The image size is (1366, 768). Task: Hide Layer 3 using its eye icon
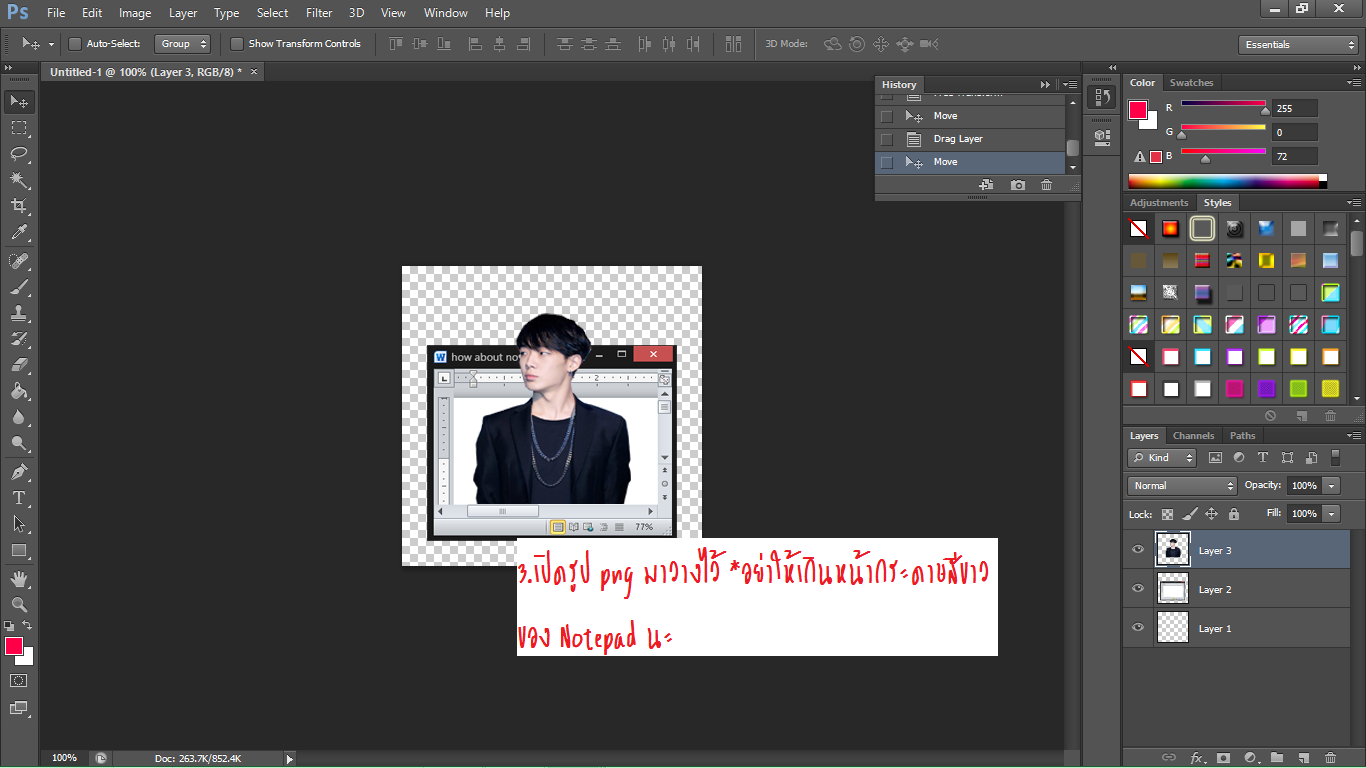1138,550
